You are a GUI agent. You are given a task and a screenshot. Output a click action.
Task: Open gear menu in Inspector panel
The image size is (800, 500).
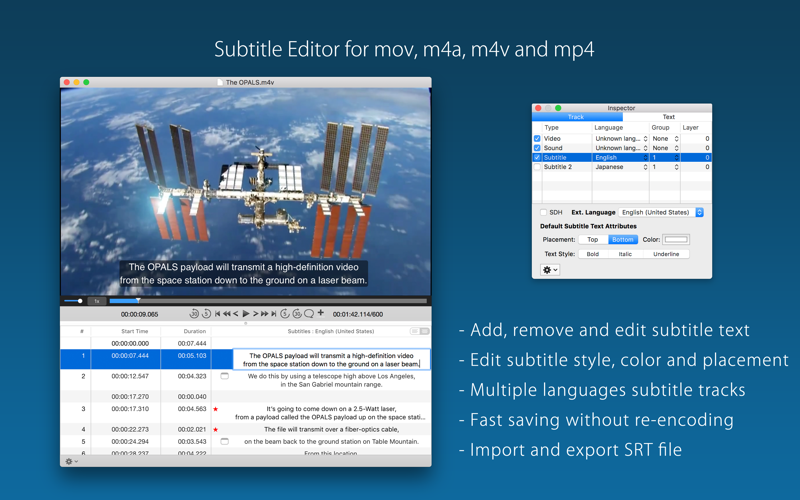(550, 270)
